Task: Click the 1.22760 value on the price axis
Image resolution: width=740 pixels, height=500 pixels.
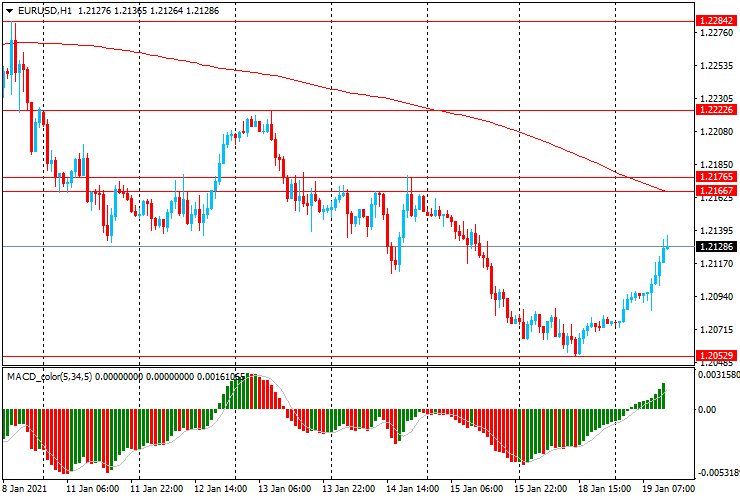Action: [717, 33]
